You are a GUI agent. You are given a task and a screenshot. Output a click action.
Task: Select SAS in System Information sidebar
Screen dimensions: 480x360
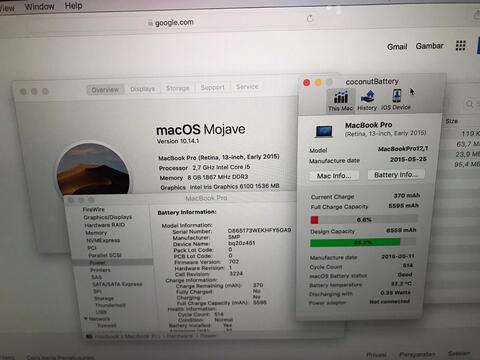click(96, 277)
